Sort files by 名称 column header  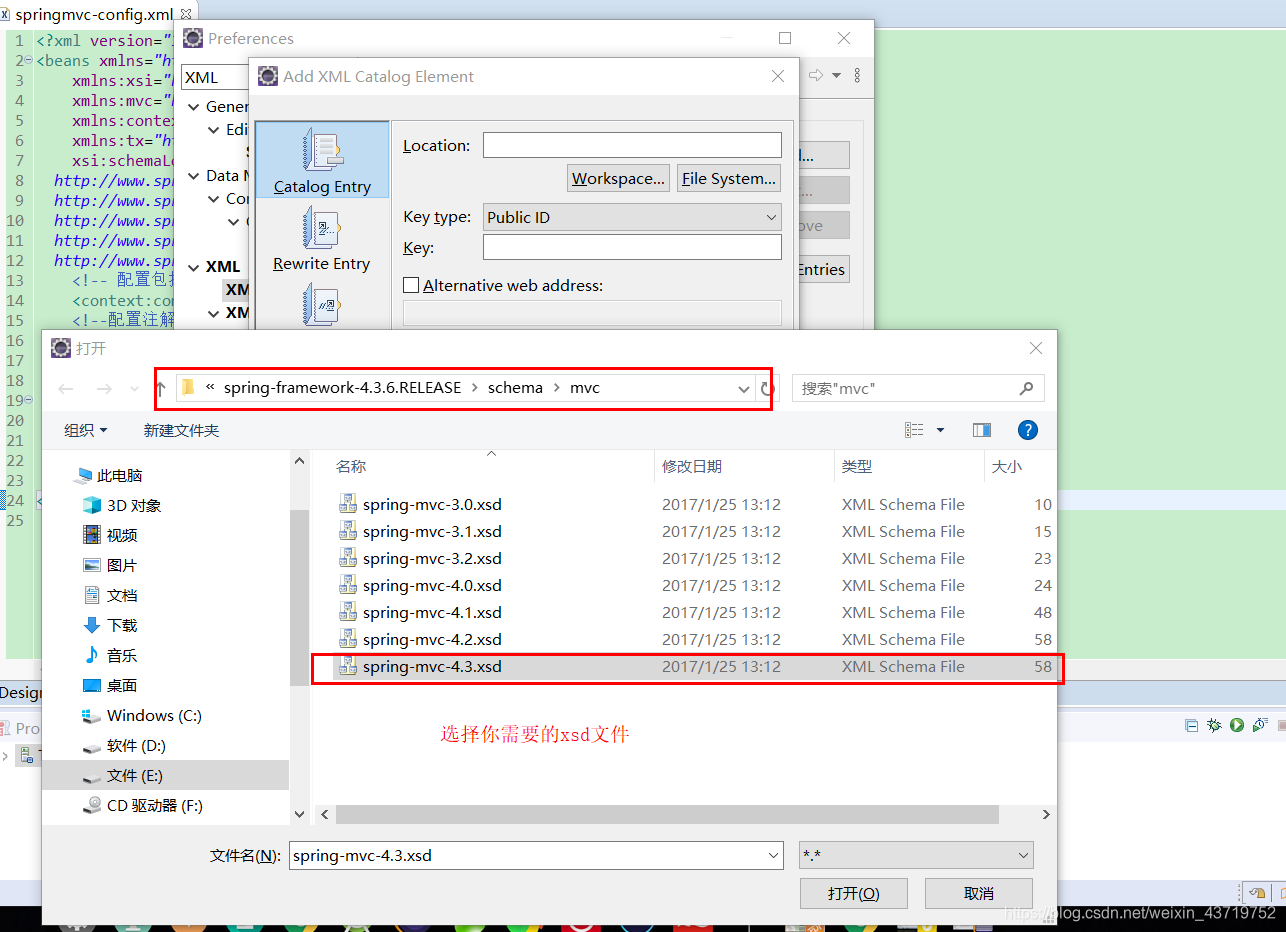351,467
